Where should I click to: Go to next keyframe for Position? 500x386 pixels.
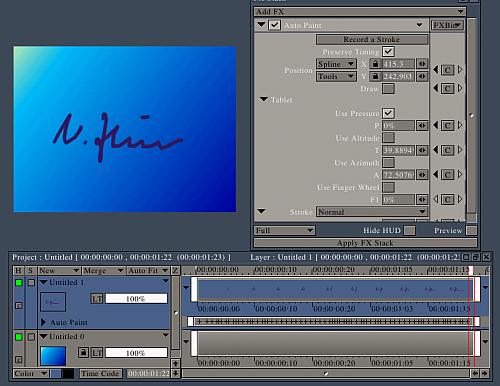coord(460,70)
